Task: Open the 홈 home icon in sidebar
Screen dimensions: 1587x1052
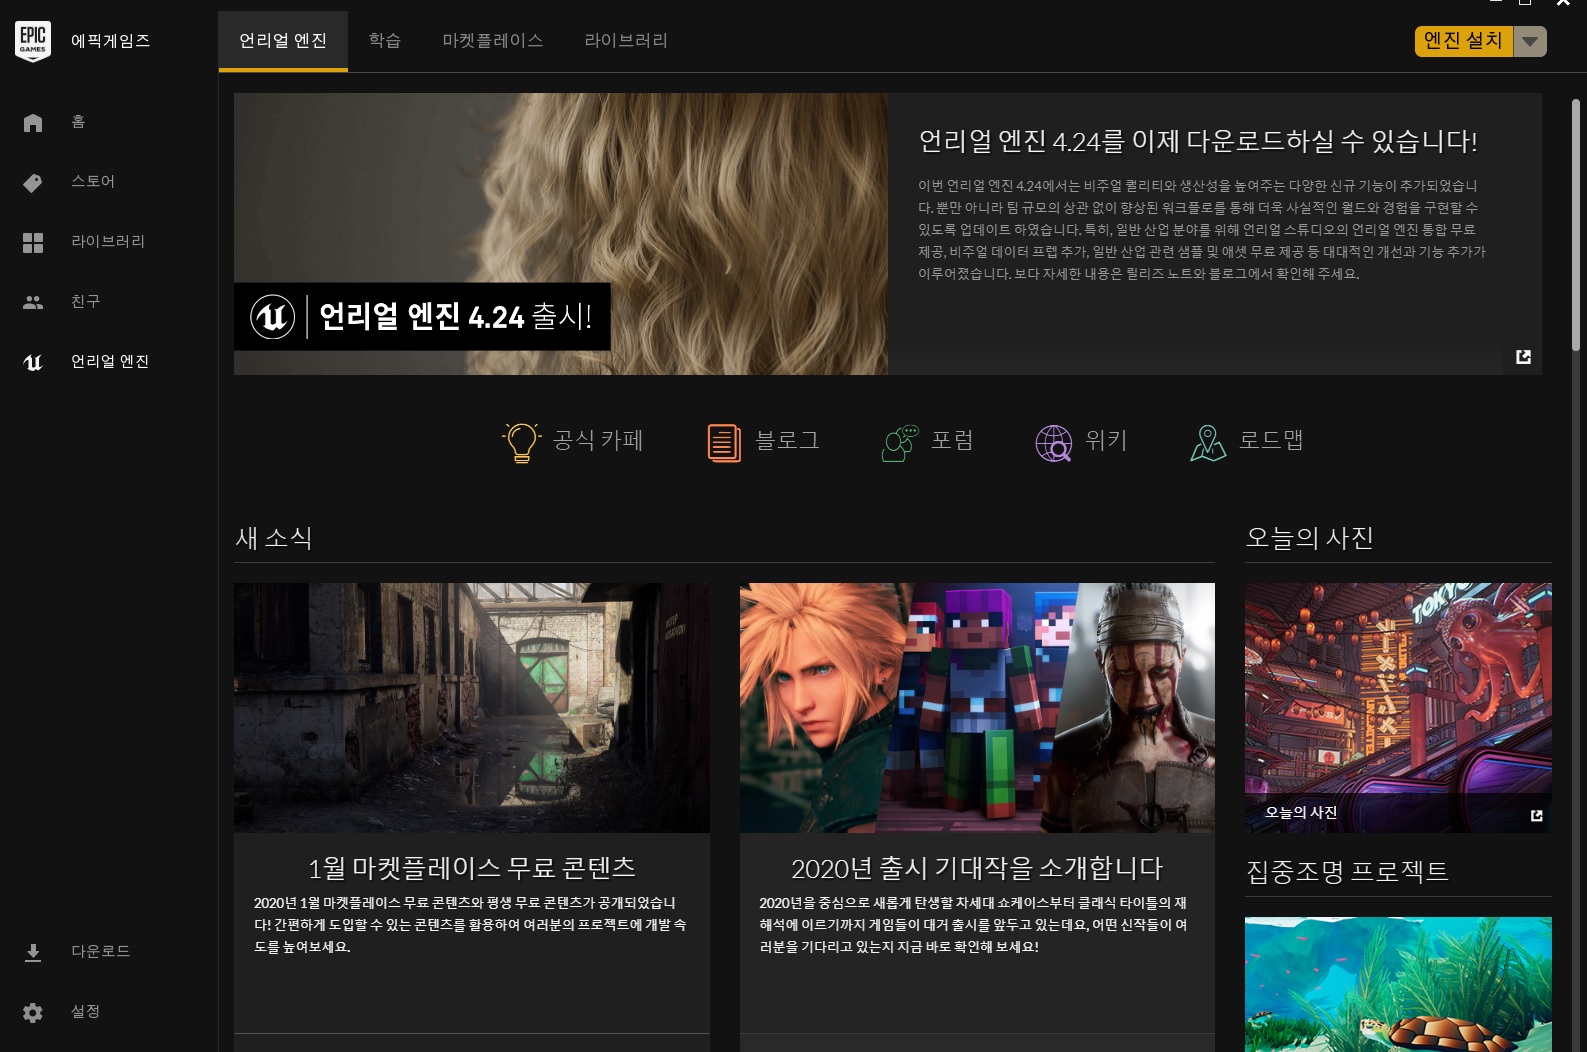Action: tap(33, 122)
